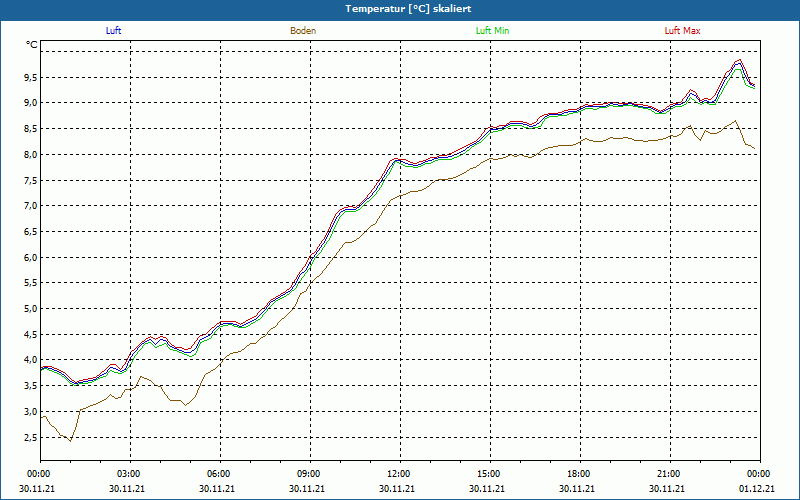Click the Boden curve minimum near 01:00
Image resolution: width=800 pixels, height=500 pixels.
pos(70,441)
